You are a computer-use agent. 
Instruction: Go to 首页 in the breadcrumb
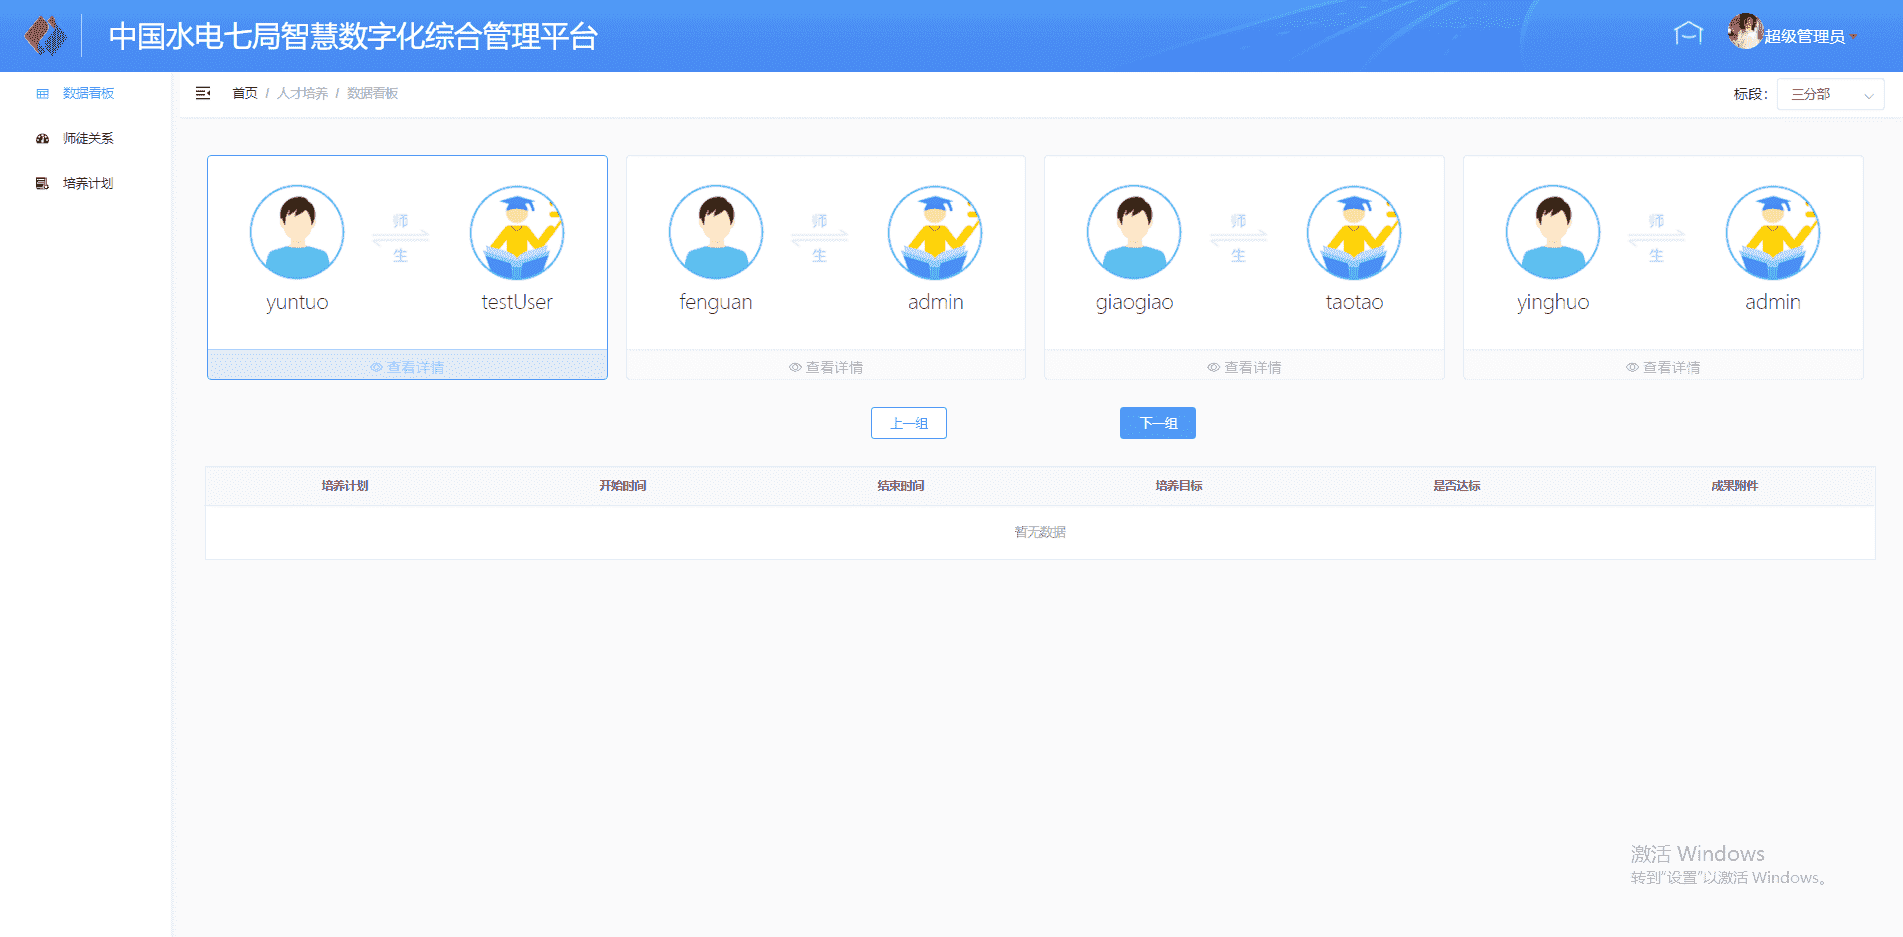(x=245, y=93)
